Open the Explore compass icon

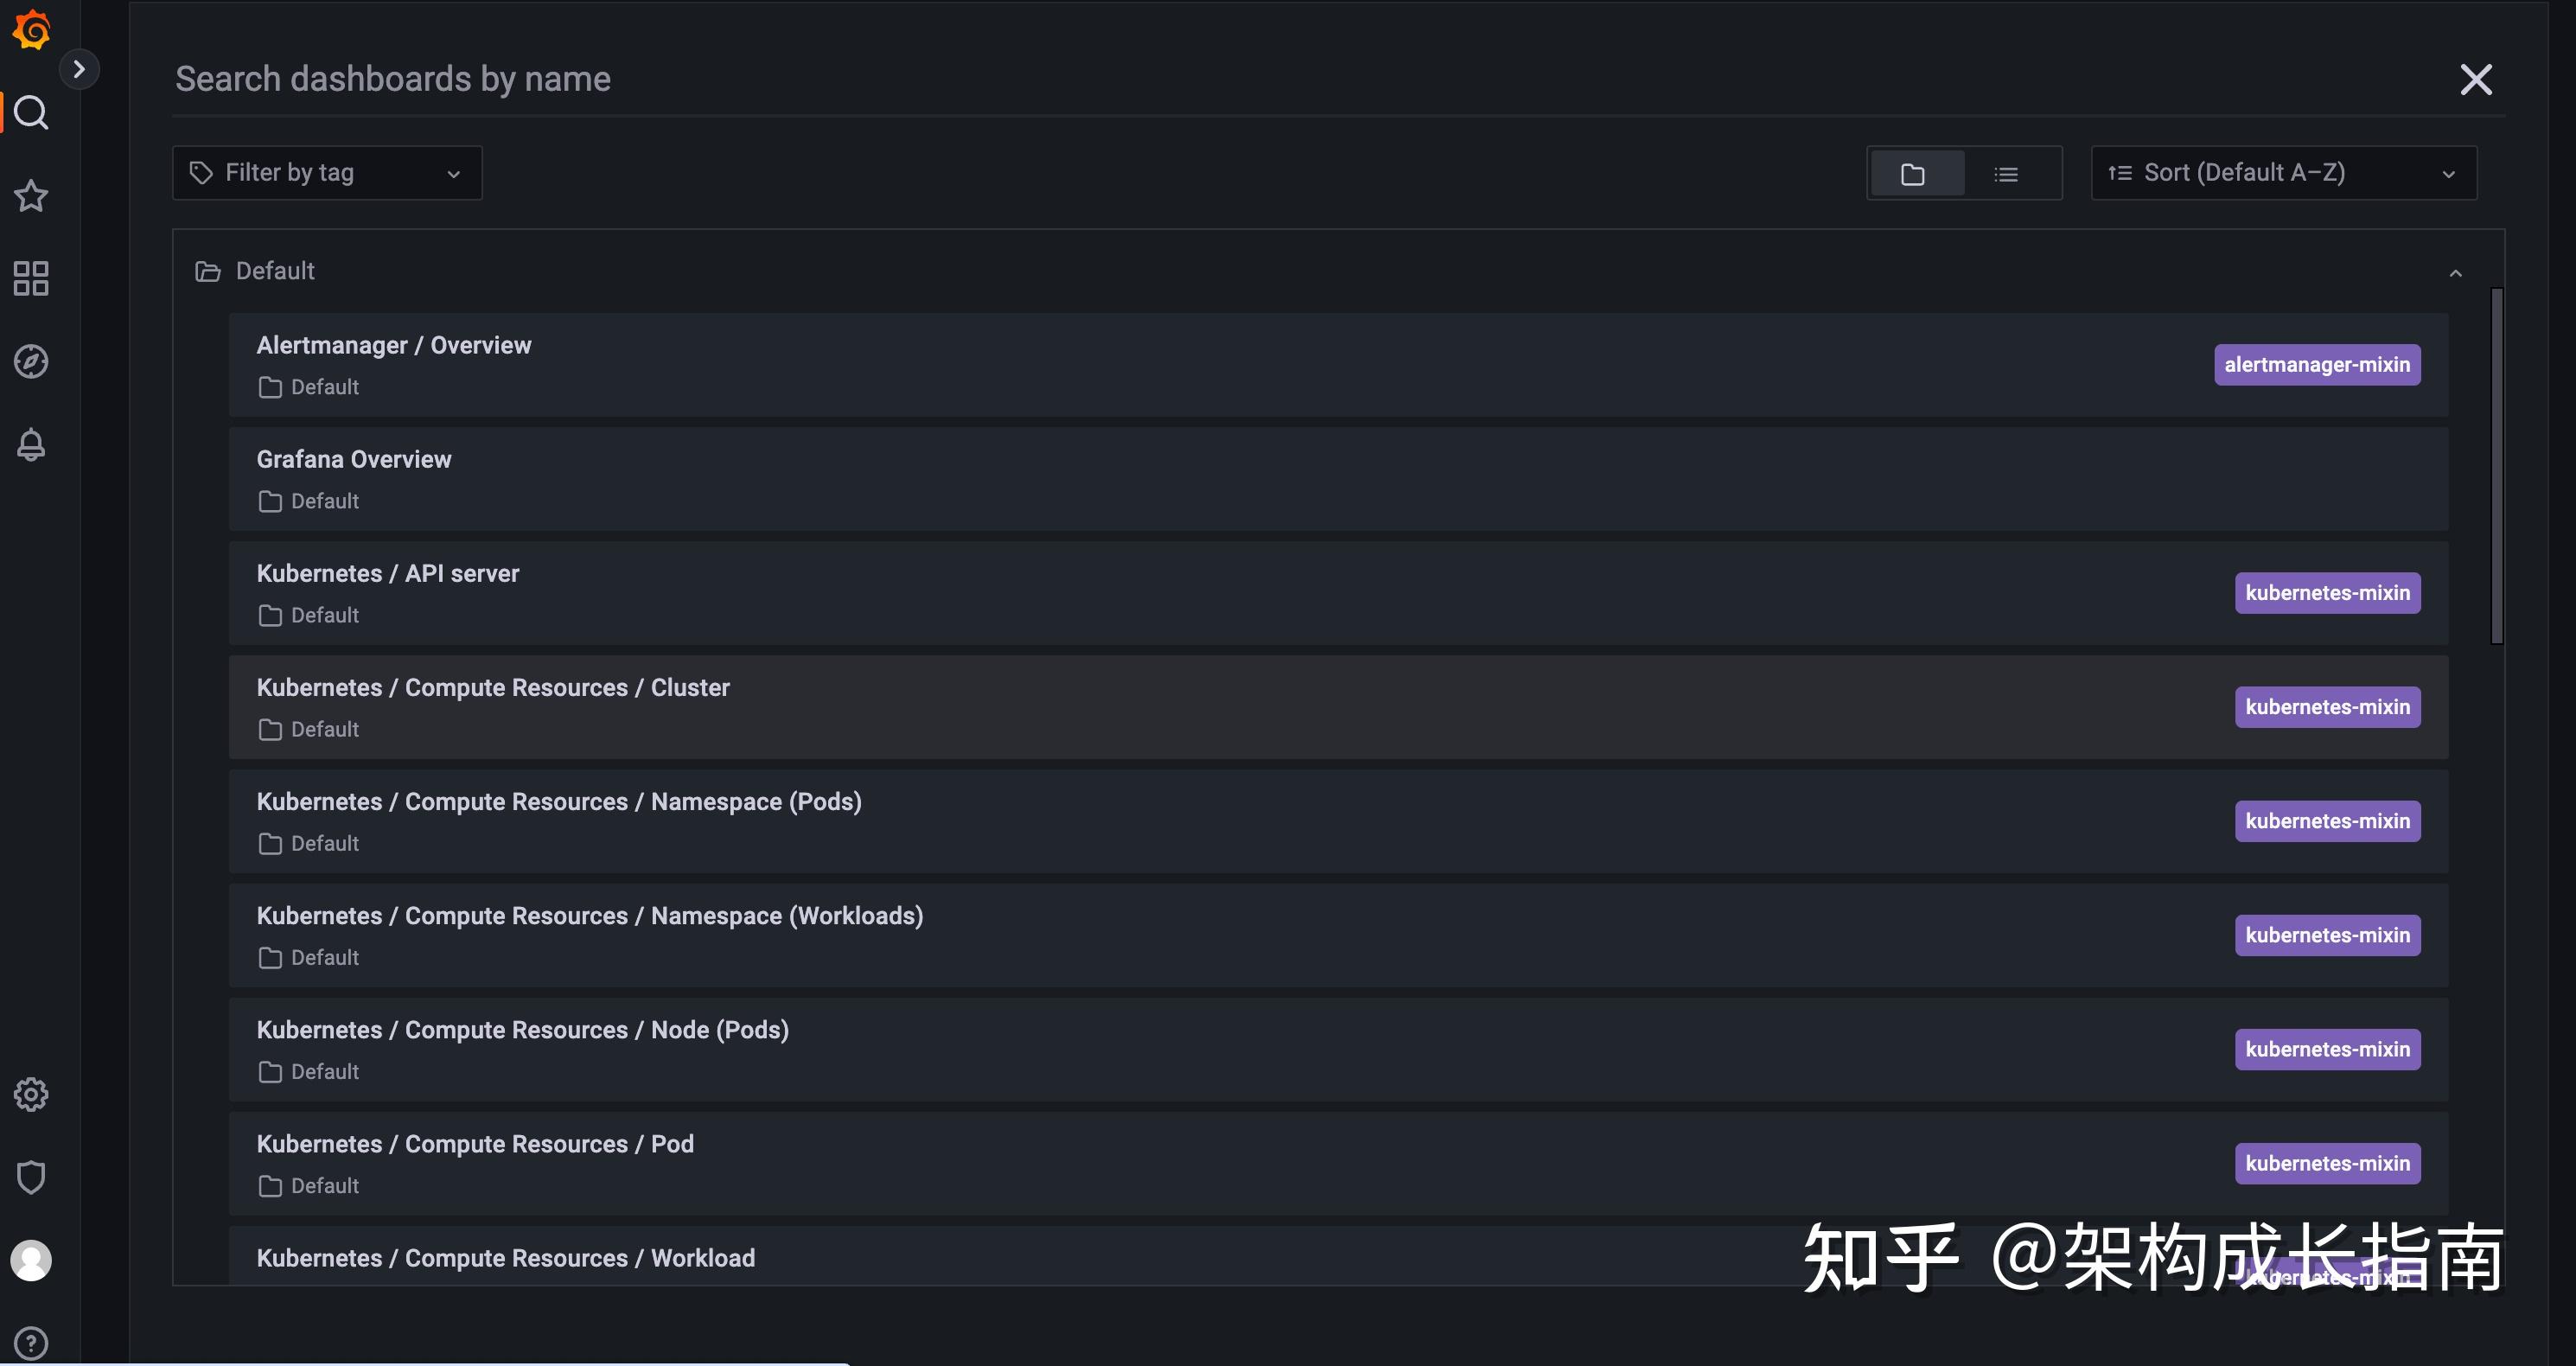(x=31, y=362)
